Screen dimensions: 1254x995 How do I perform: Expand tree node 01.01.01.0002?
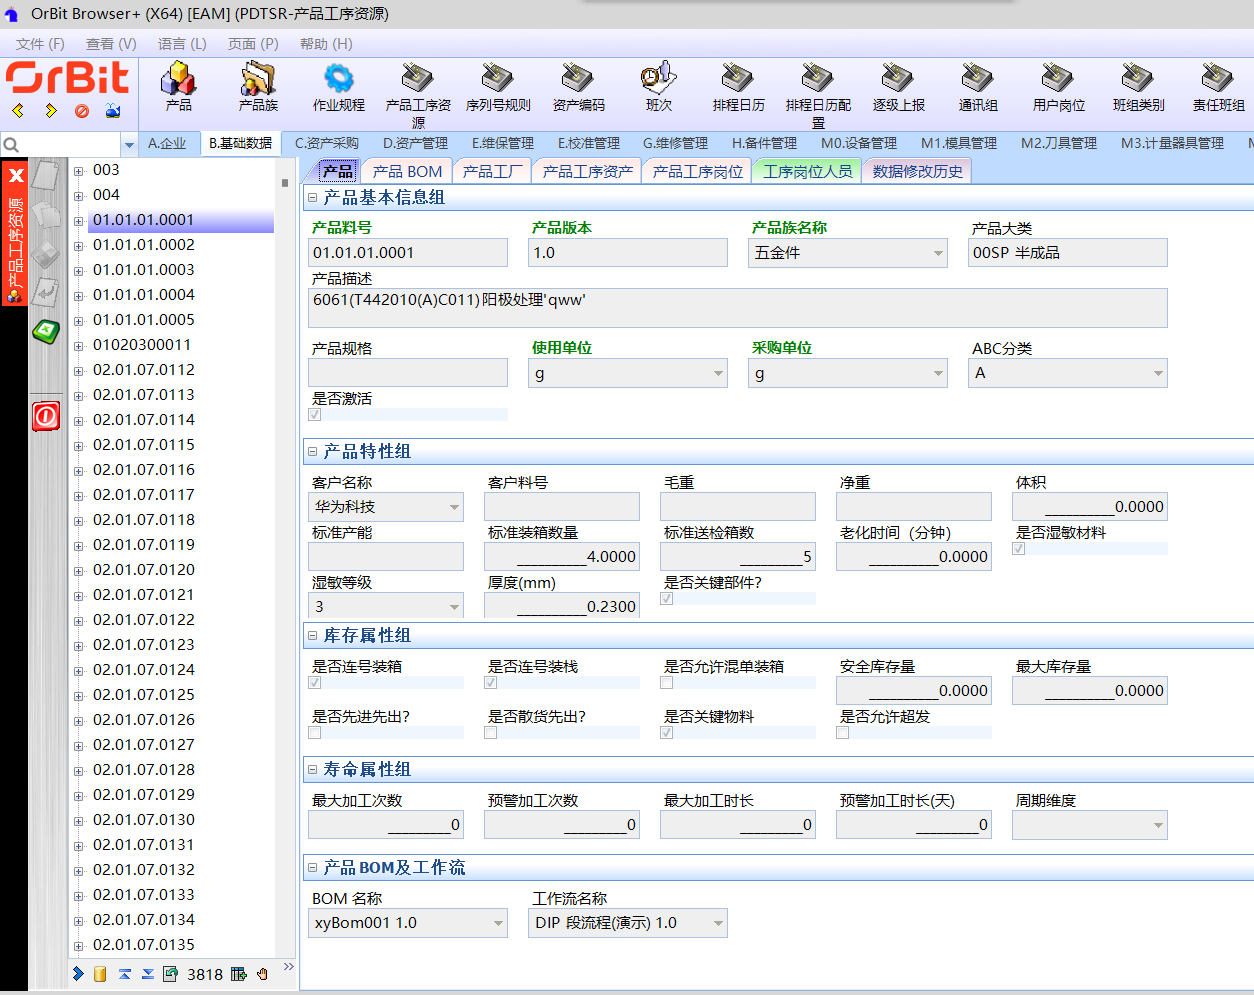[x=79, y=246]
